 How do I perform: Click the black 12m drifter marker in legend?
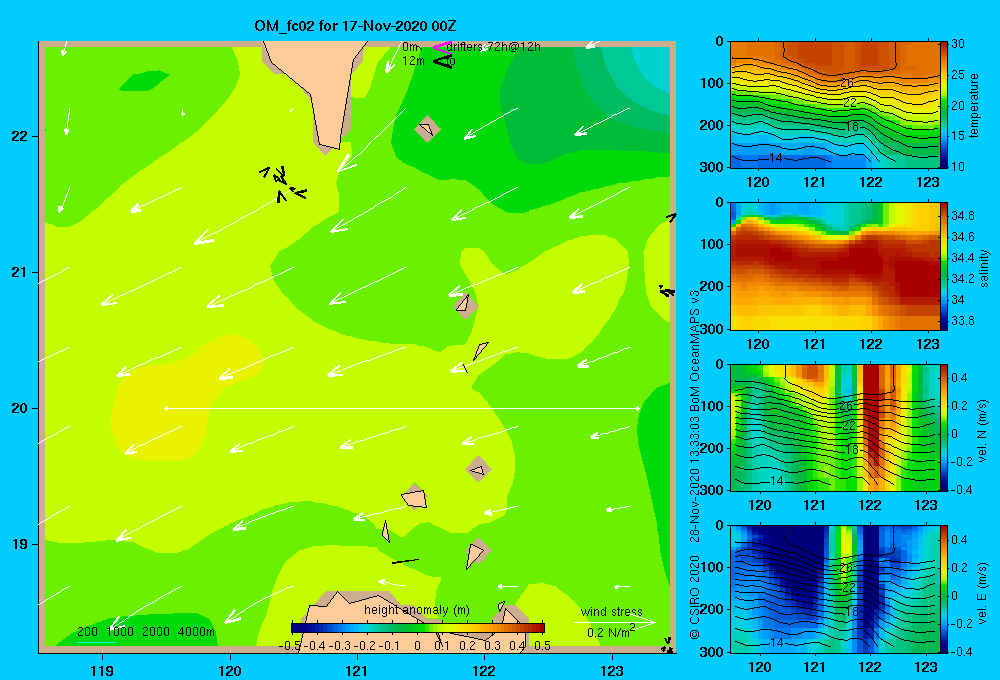click(x=443, y=61)
